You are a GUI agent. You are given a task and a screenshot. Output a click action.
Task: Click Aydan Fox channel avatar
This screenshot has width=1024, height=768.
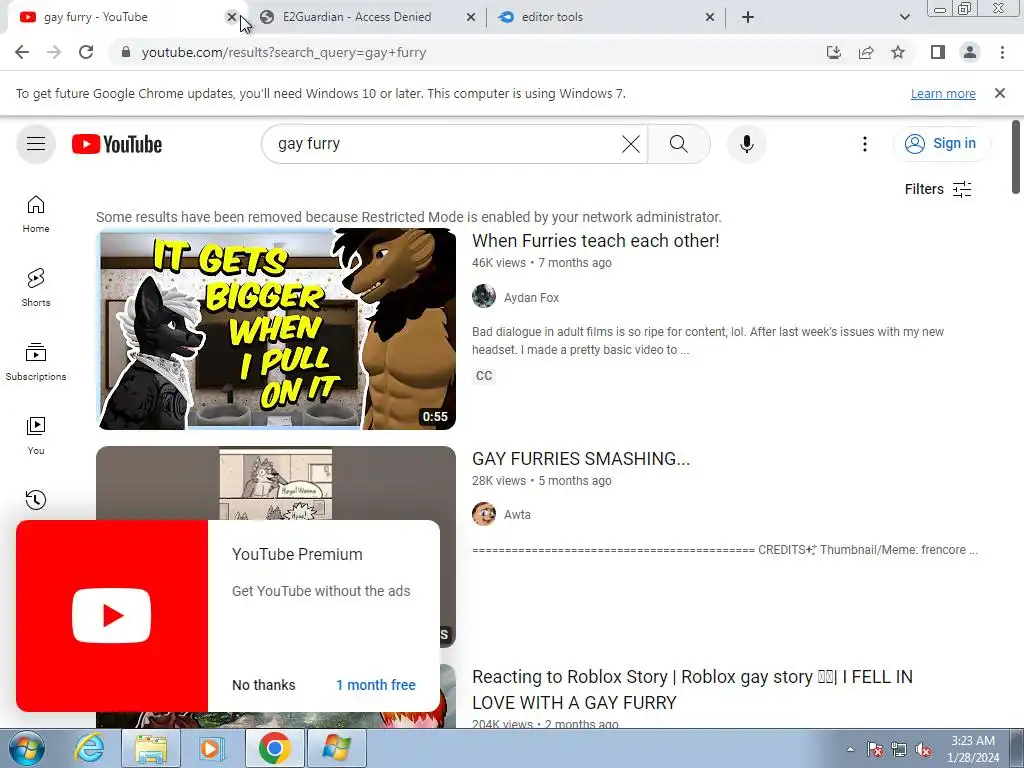pos(484,296)
